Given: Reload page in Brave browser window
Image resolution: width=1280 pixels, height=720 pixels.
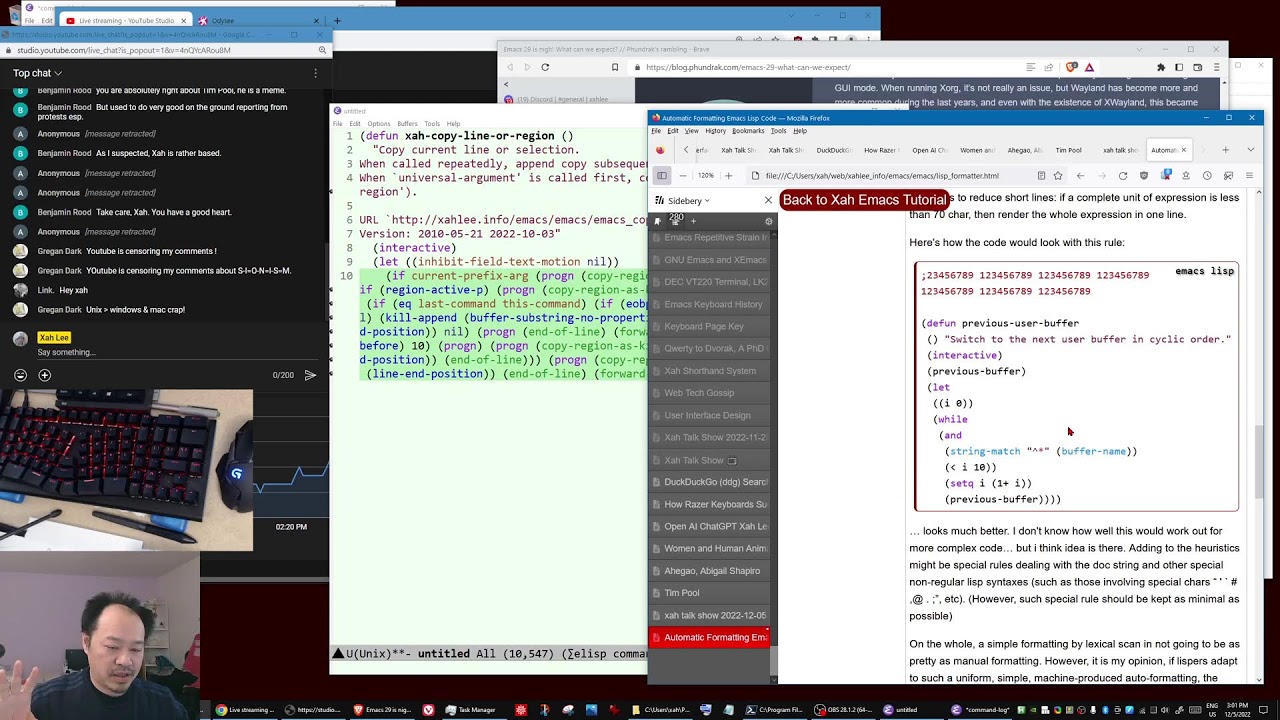Looking at the screenshot, I should click(545, 67).
